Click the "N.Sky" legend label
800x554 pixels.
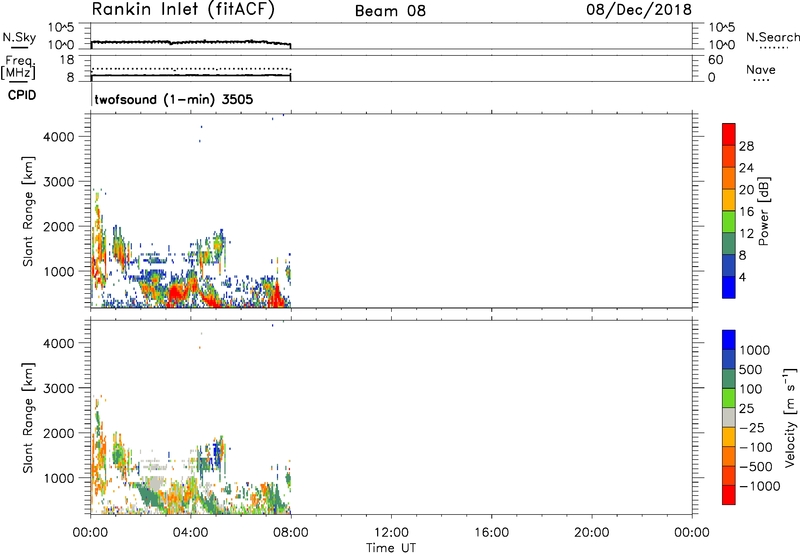[19, 37]
